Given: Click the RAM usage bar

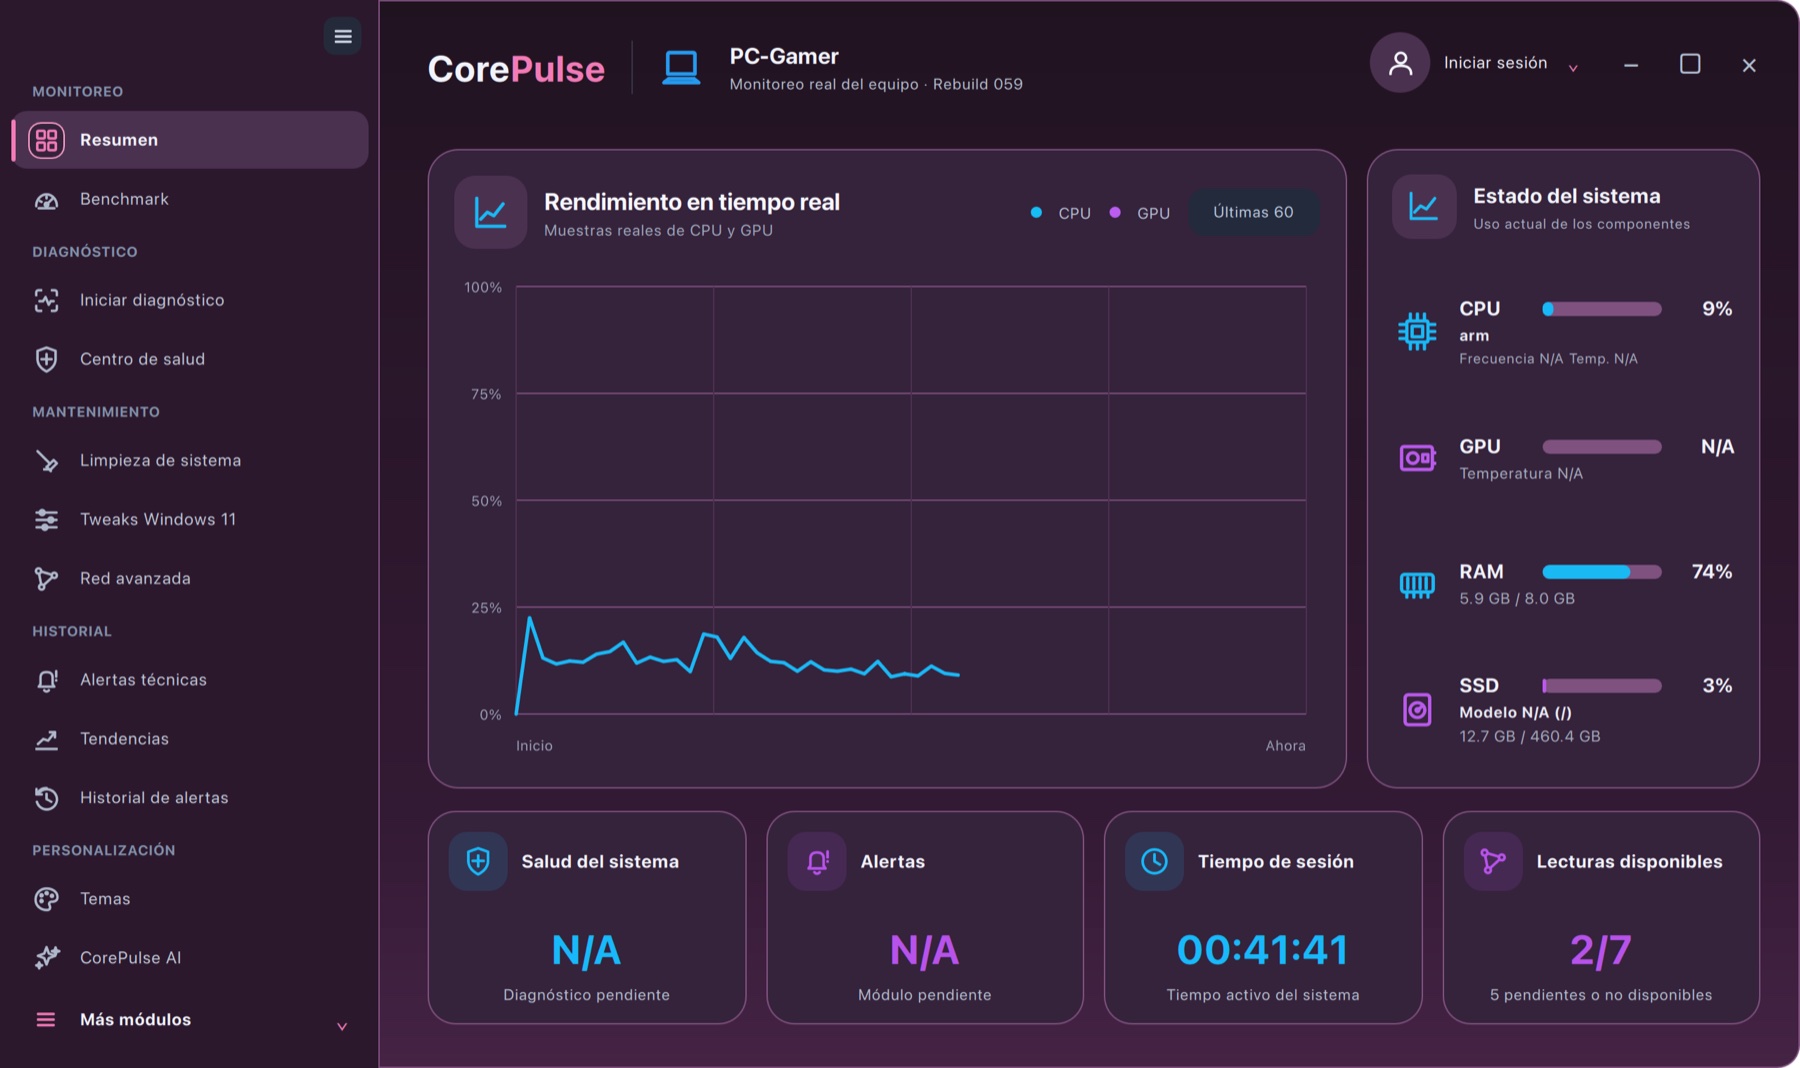Looking at the screenshot, I should point(1602,572).
